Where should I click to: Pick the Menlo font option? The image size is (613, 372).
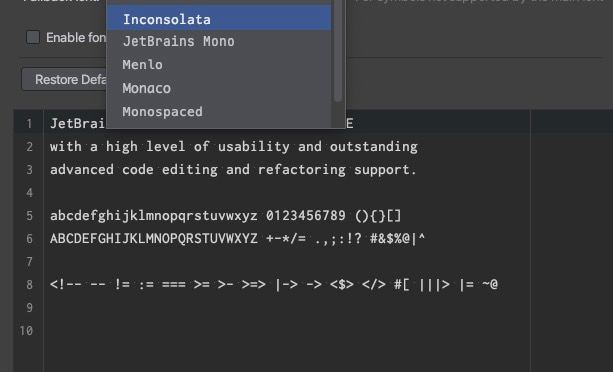coord(219,64)
